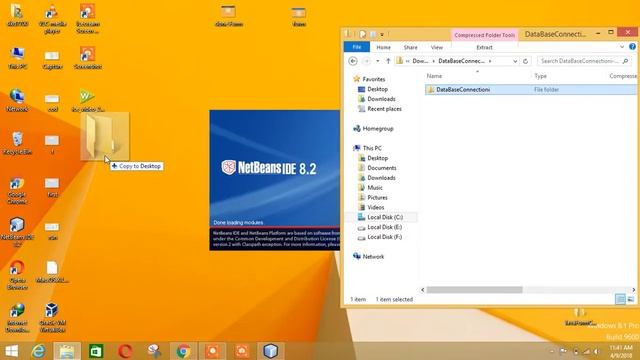This screenshot has width=640, height=360.
Task: Select Google Chrome desktop shortcut
Action: [17, 191]
